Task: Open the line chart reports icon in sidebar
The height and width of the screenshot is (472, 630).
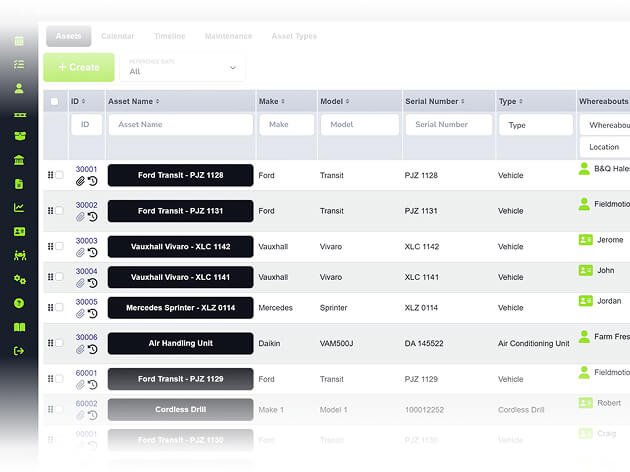Action: [19, 208]
